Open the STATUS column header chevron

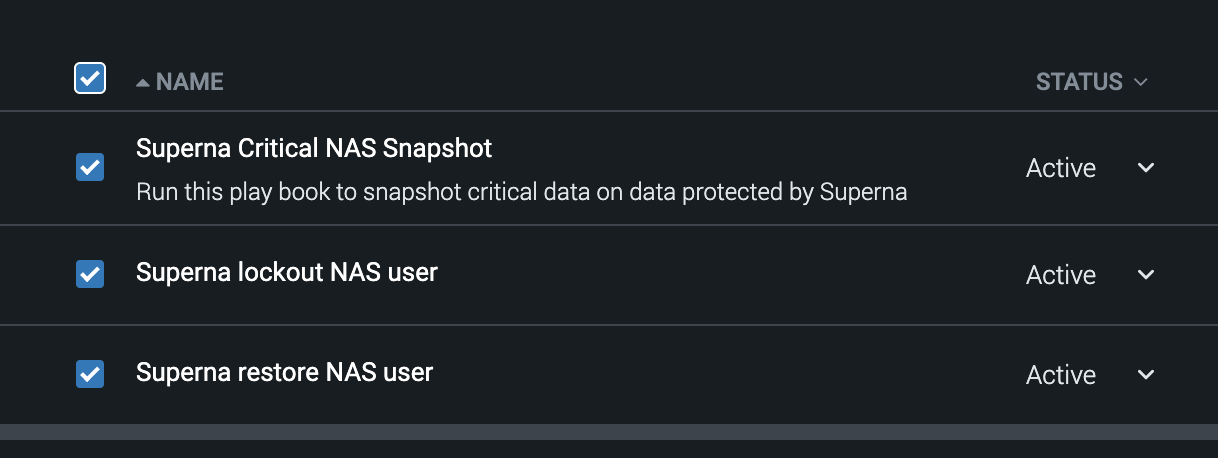tap(1141, 82)
